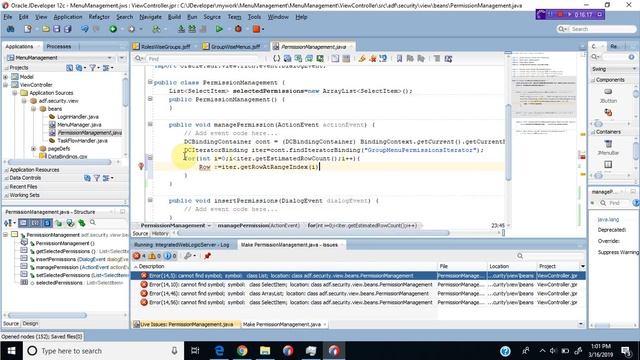Open Microsoft Edge from the taskbar
The width and height of the screenshot is (640, 360).
coord(219,351)
